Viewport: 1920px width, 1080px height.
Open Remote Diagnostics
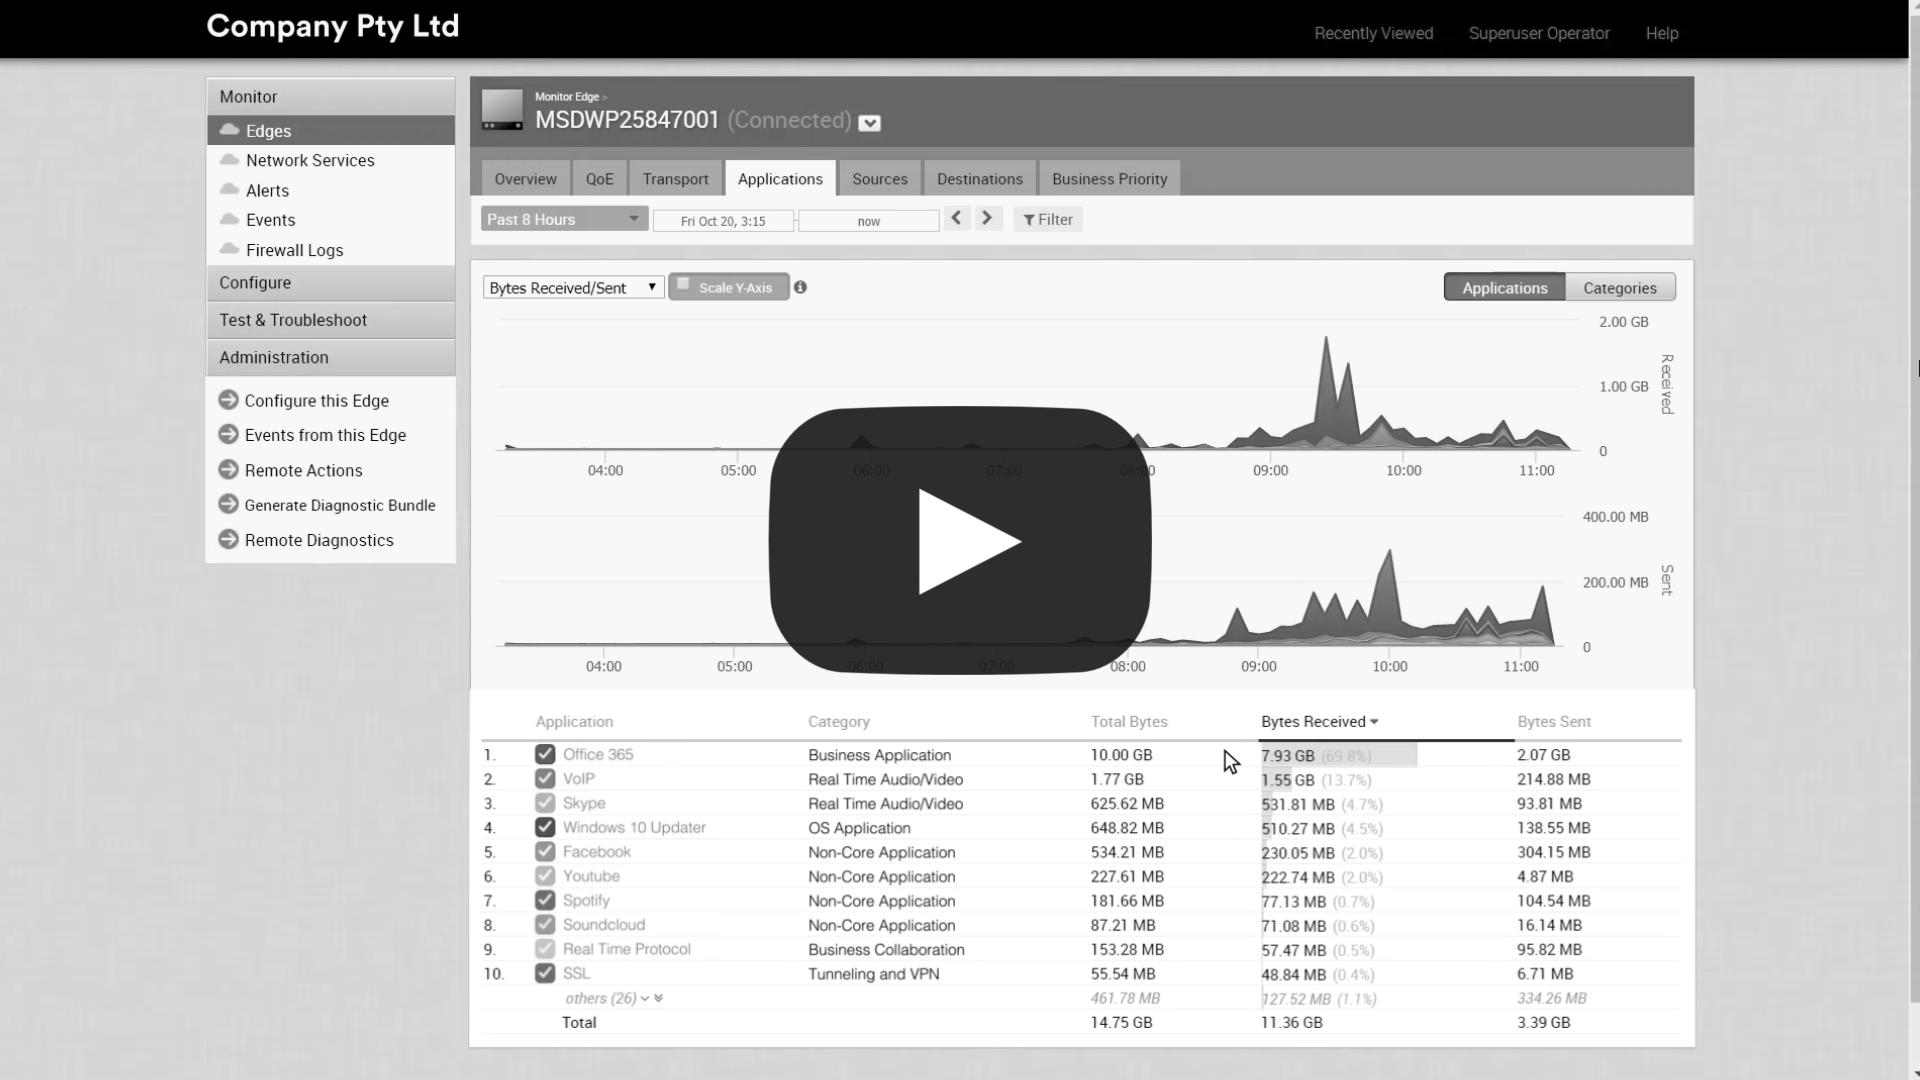pyautogui.click(x=318, y=539)
